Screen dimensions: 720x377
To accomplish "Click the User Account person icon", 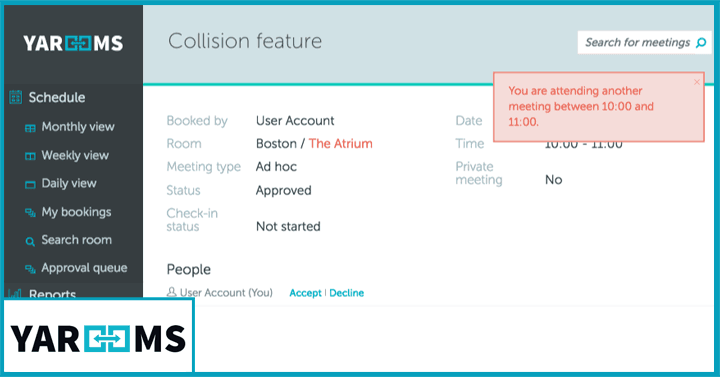I will 171,292.
